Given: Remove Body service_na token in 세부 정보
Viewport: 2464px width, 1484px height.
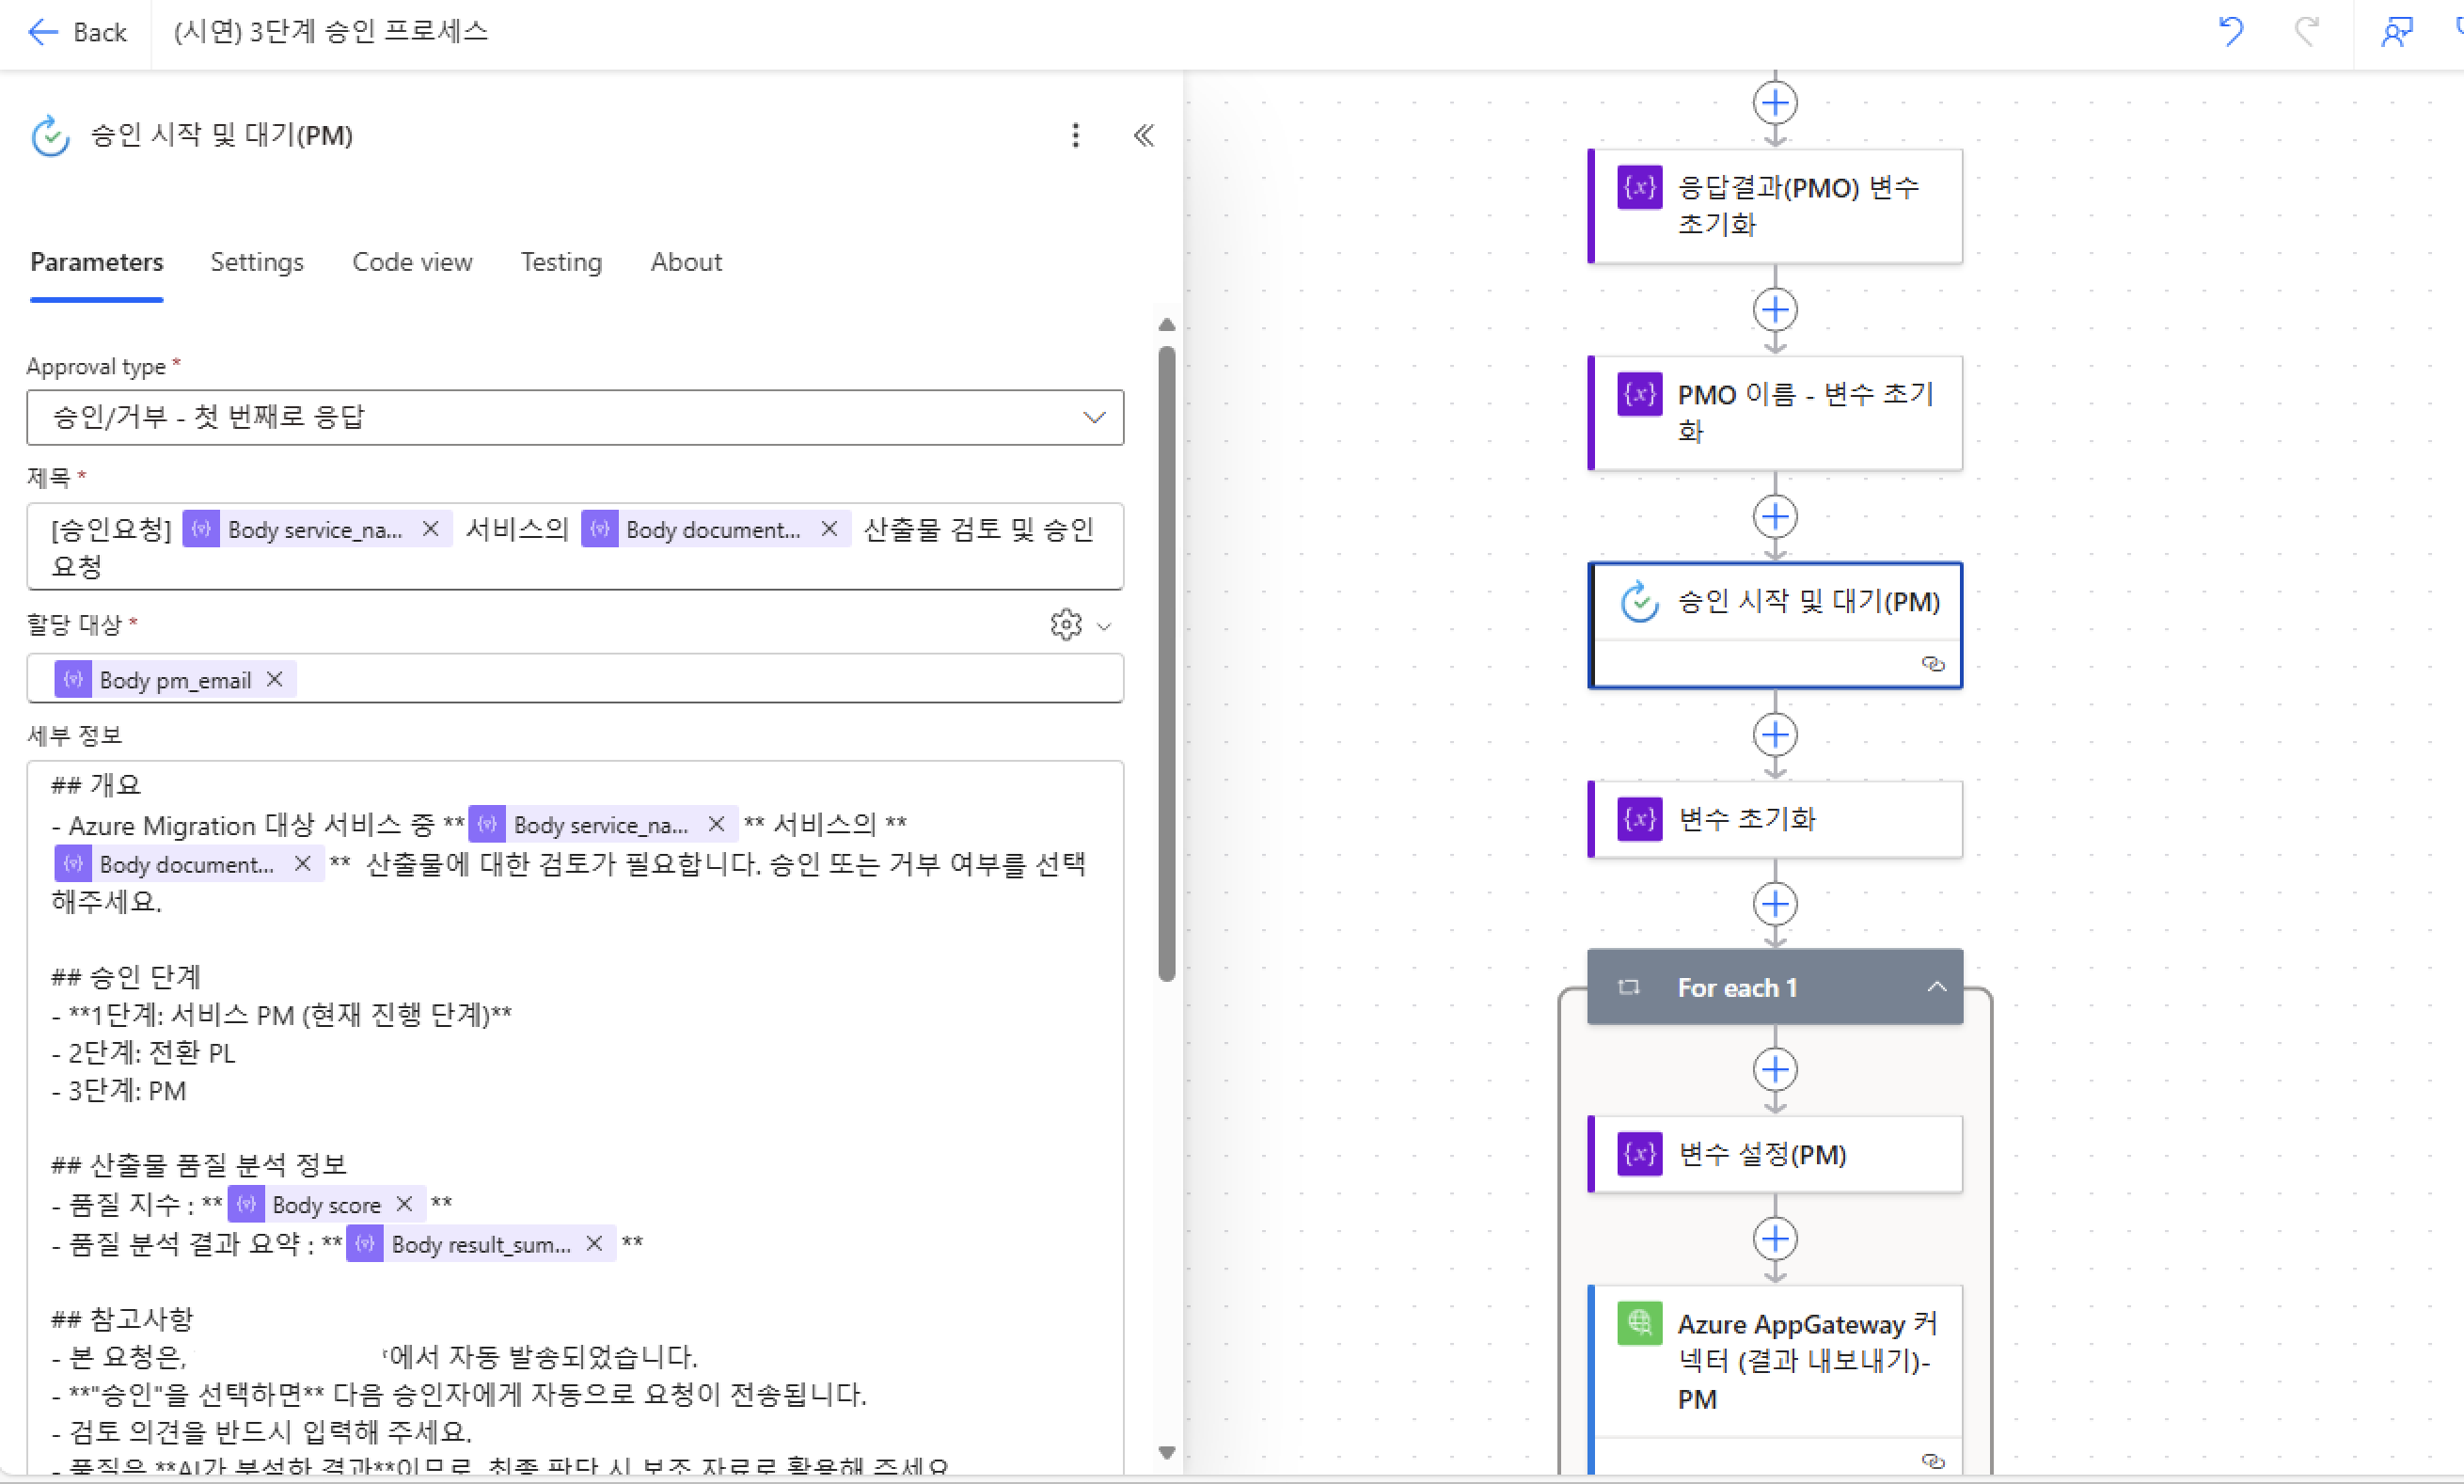Looking at the screenshot, I should coord(716,824).
